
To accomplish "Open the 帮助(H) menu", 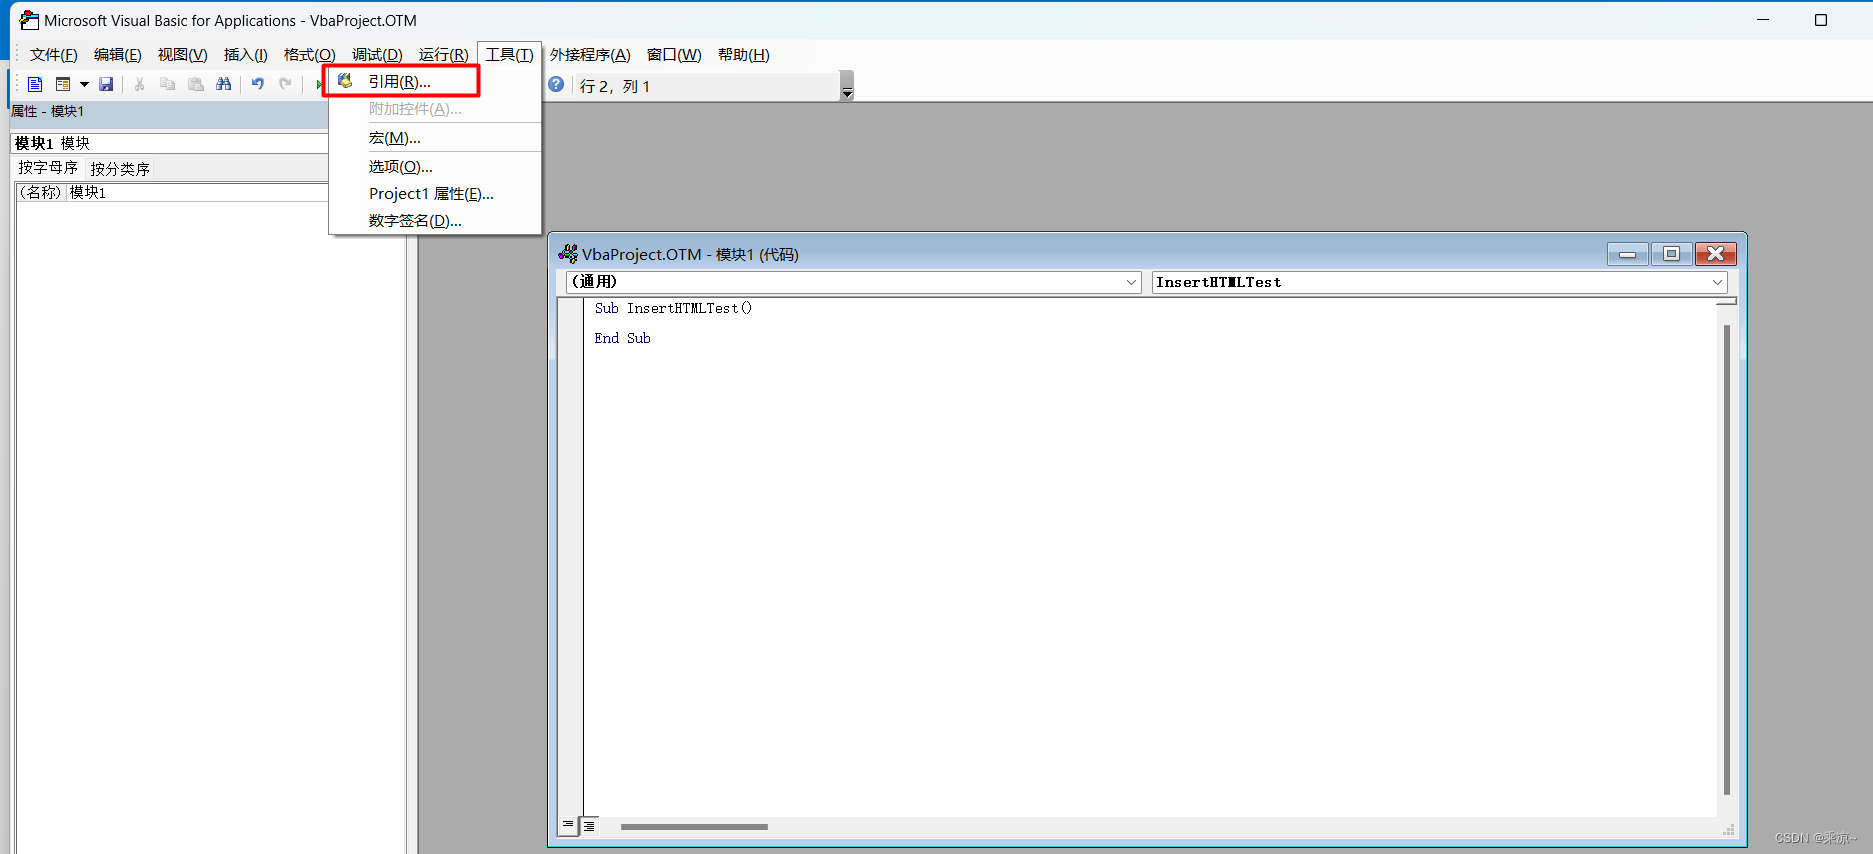I will pos(744,55).
